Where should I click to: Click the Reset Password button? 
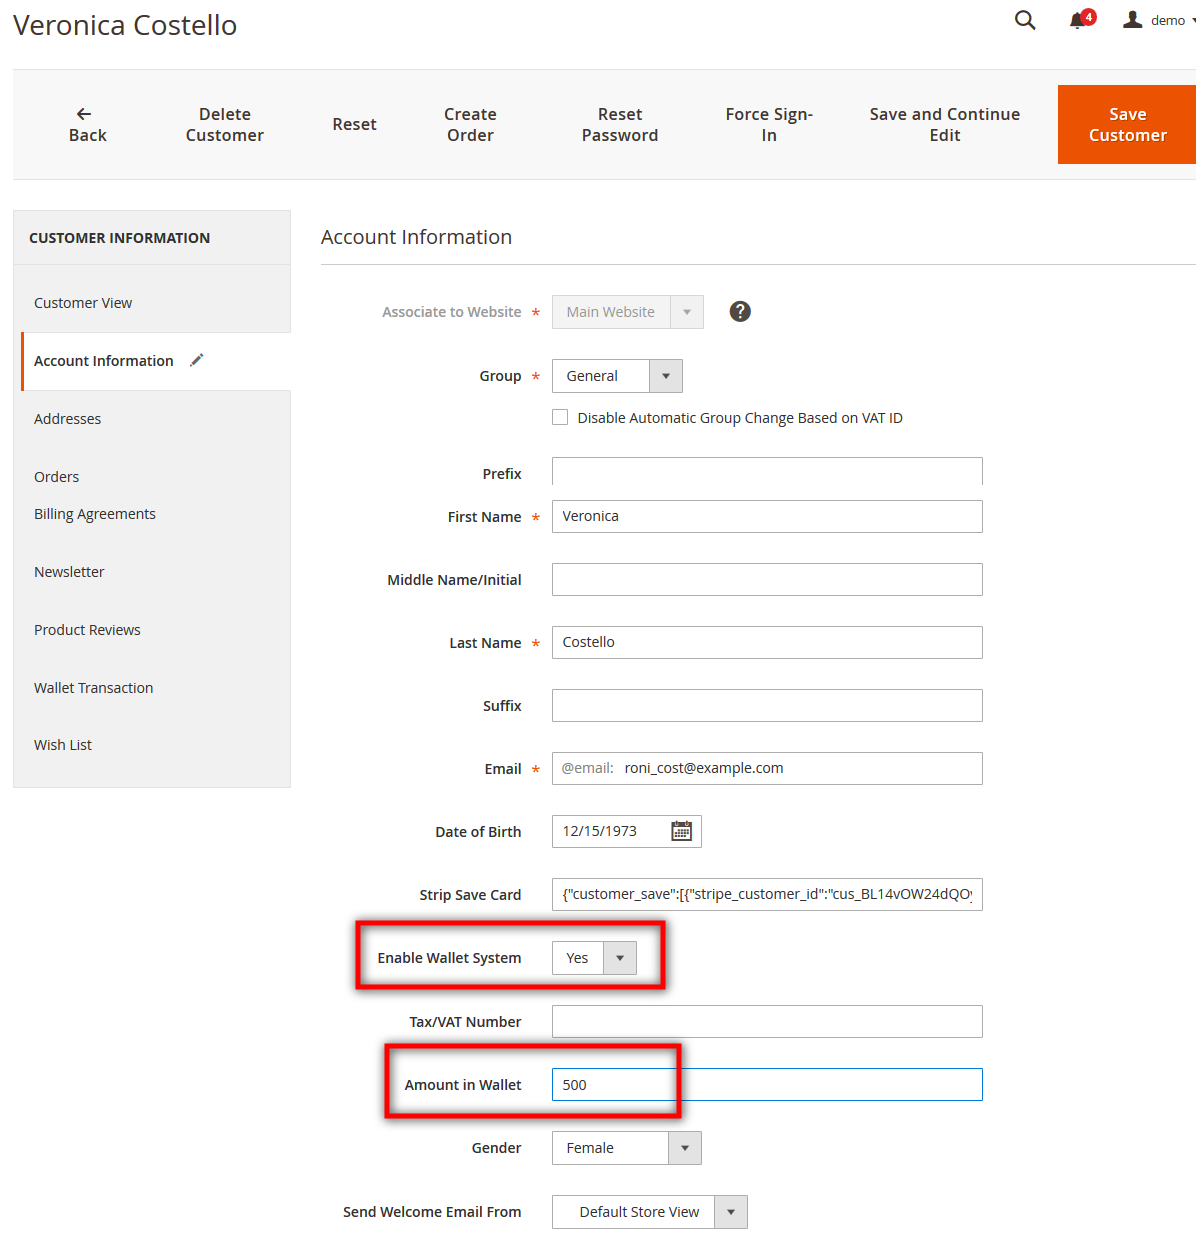[x=620, y=124]
